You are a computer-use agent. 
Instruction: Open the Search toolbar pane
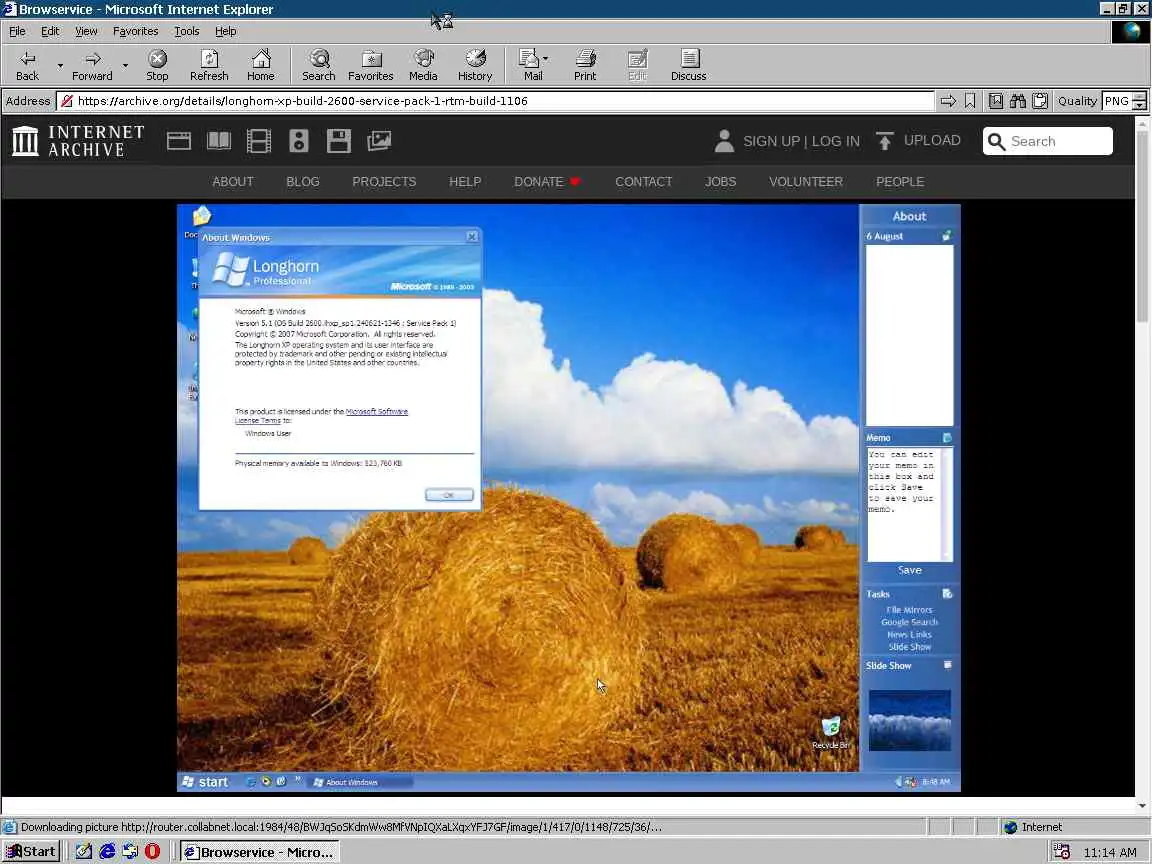click(x=319, y=65)
